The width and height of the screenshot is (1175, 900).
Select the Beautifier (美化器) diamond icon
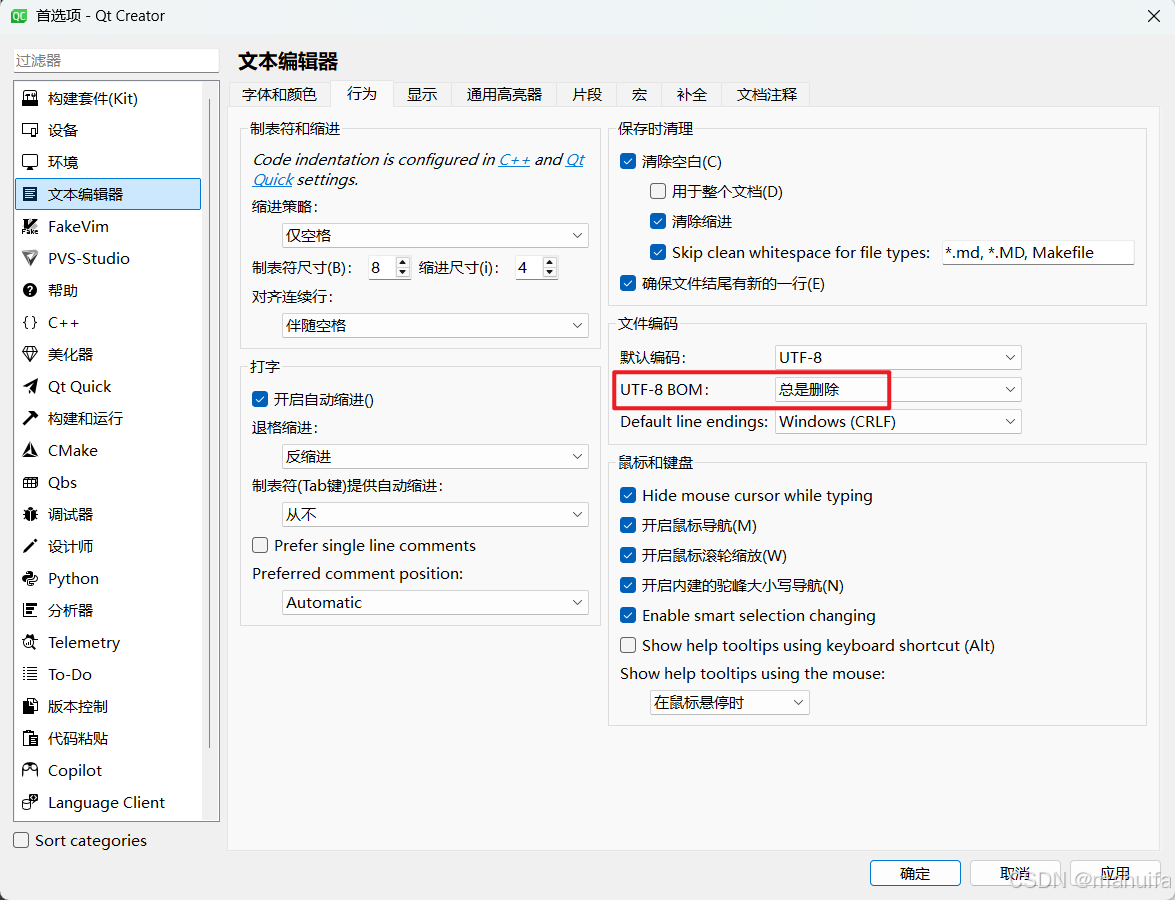(x=30, y=354)
